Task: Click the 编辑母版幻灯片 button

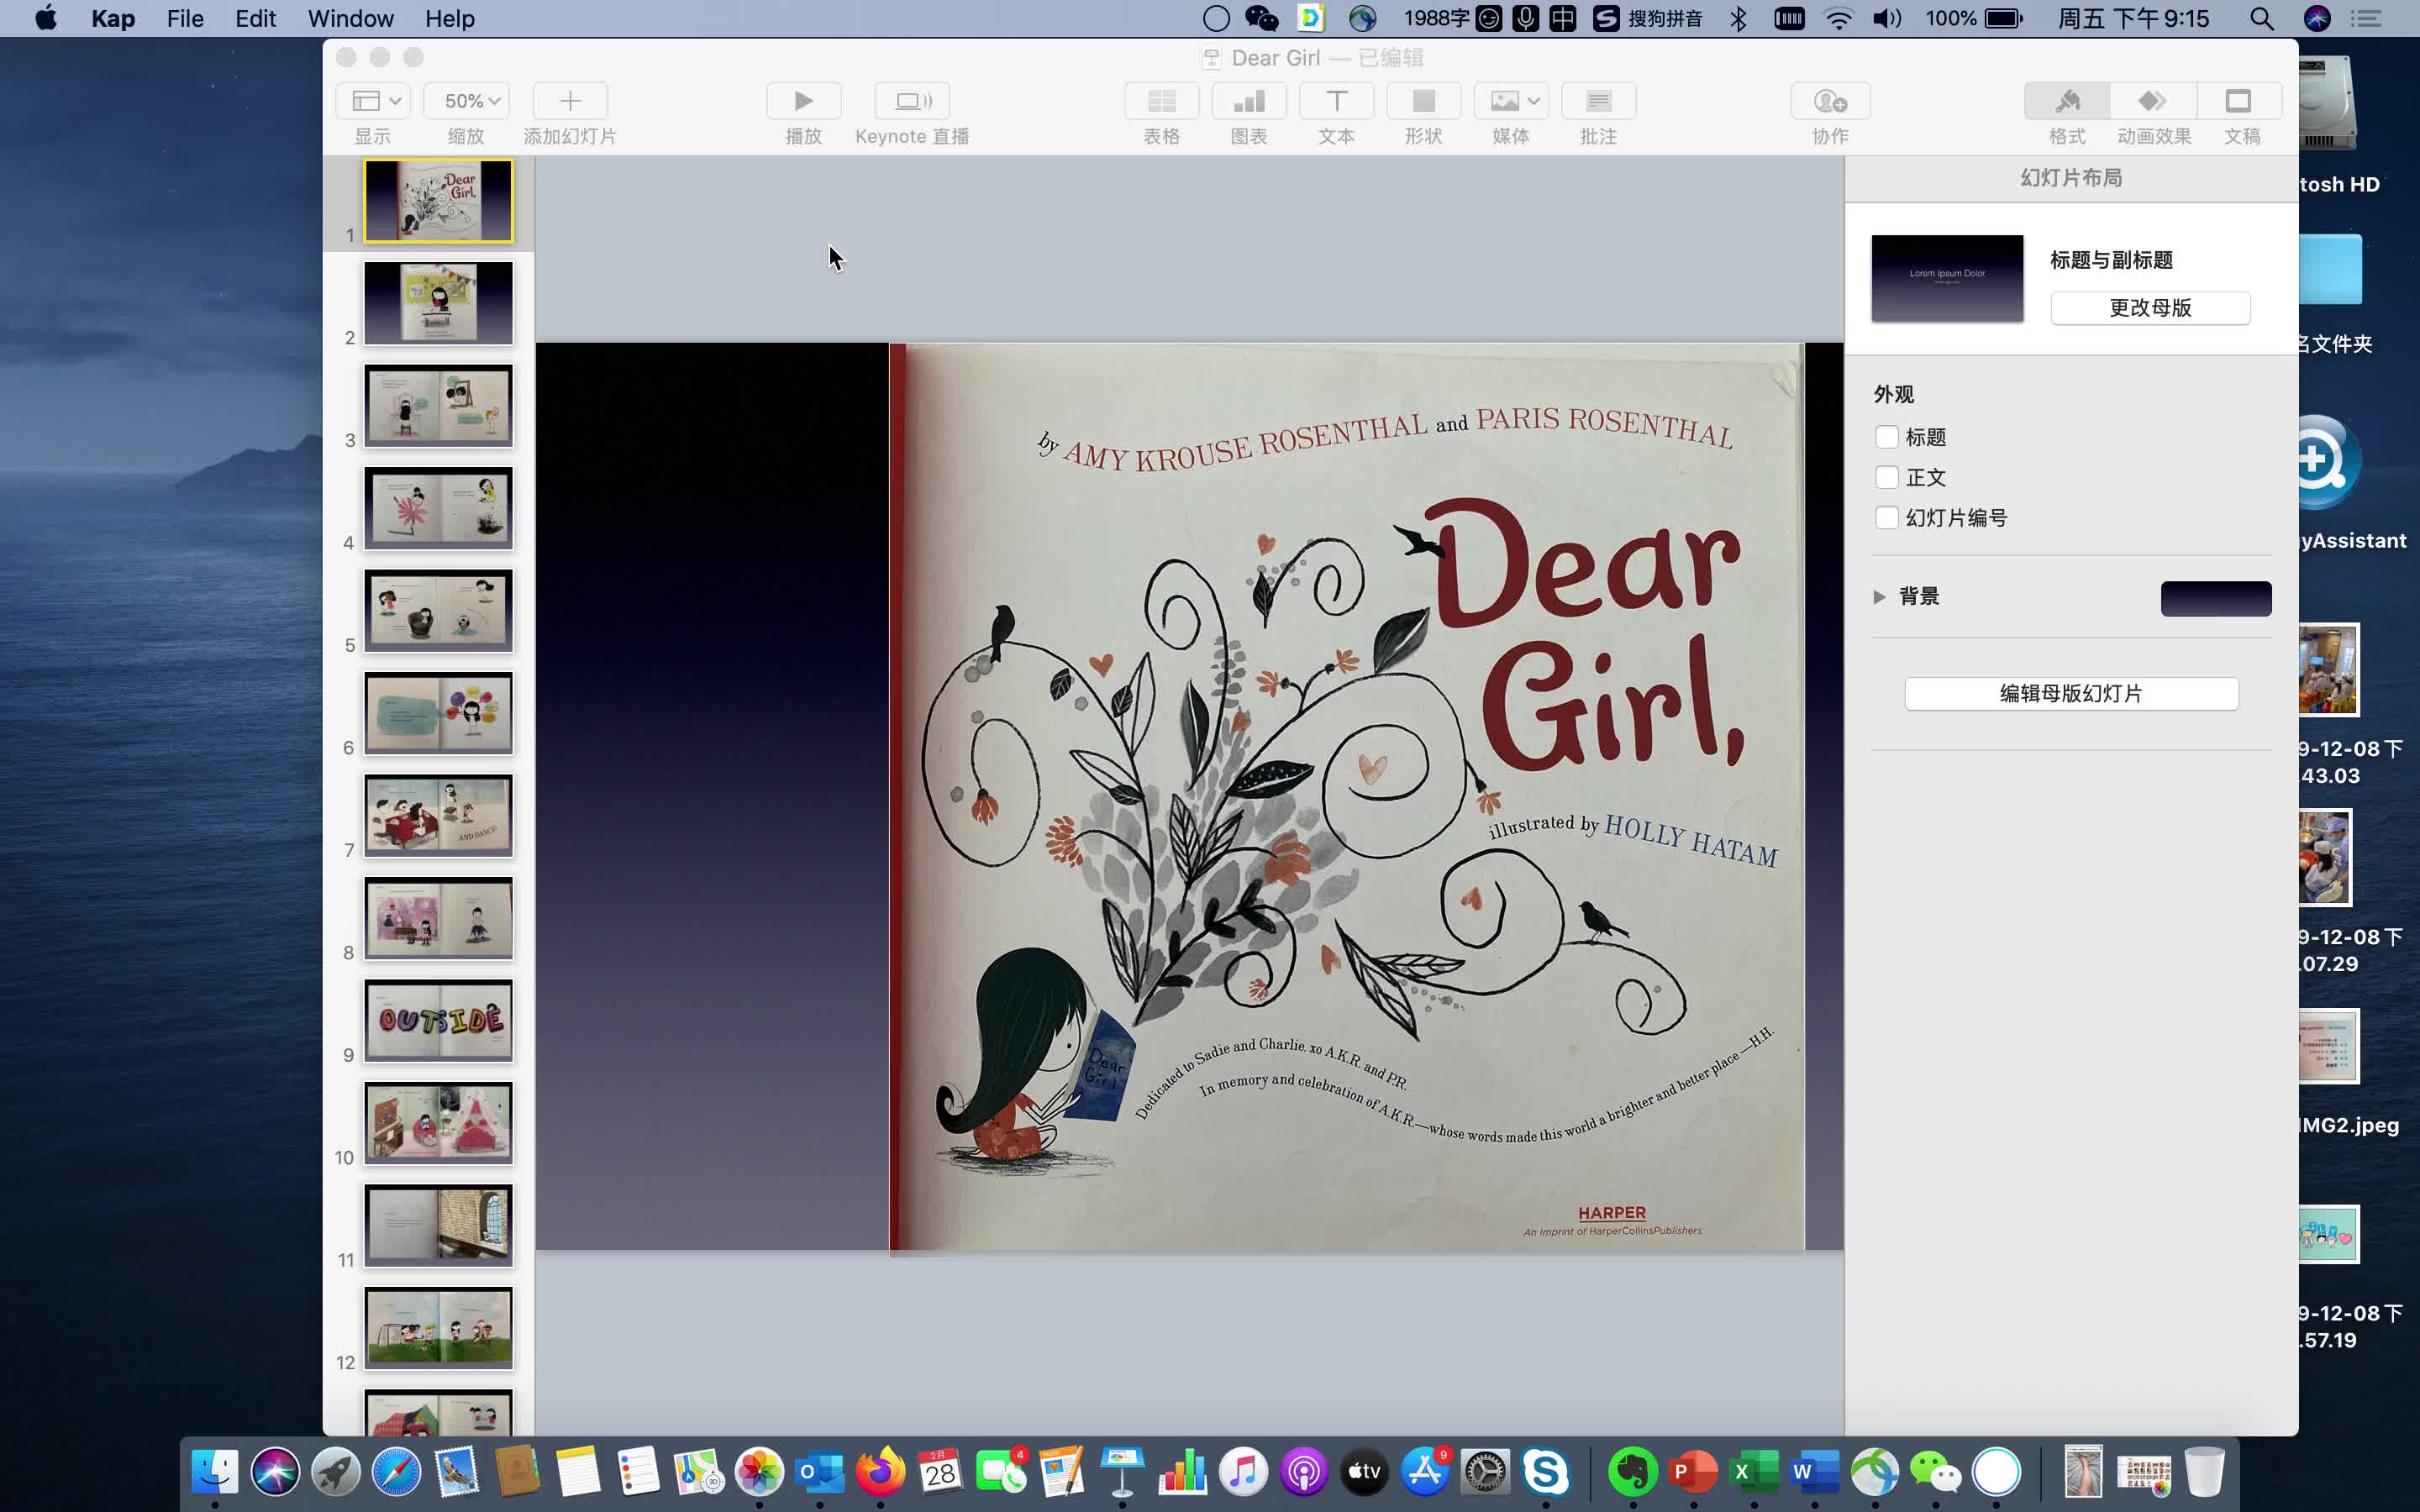Action: point(2071,694)
